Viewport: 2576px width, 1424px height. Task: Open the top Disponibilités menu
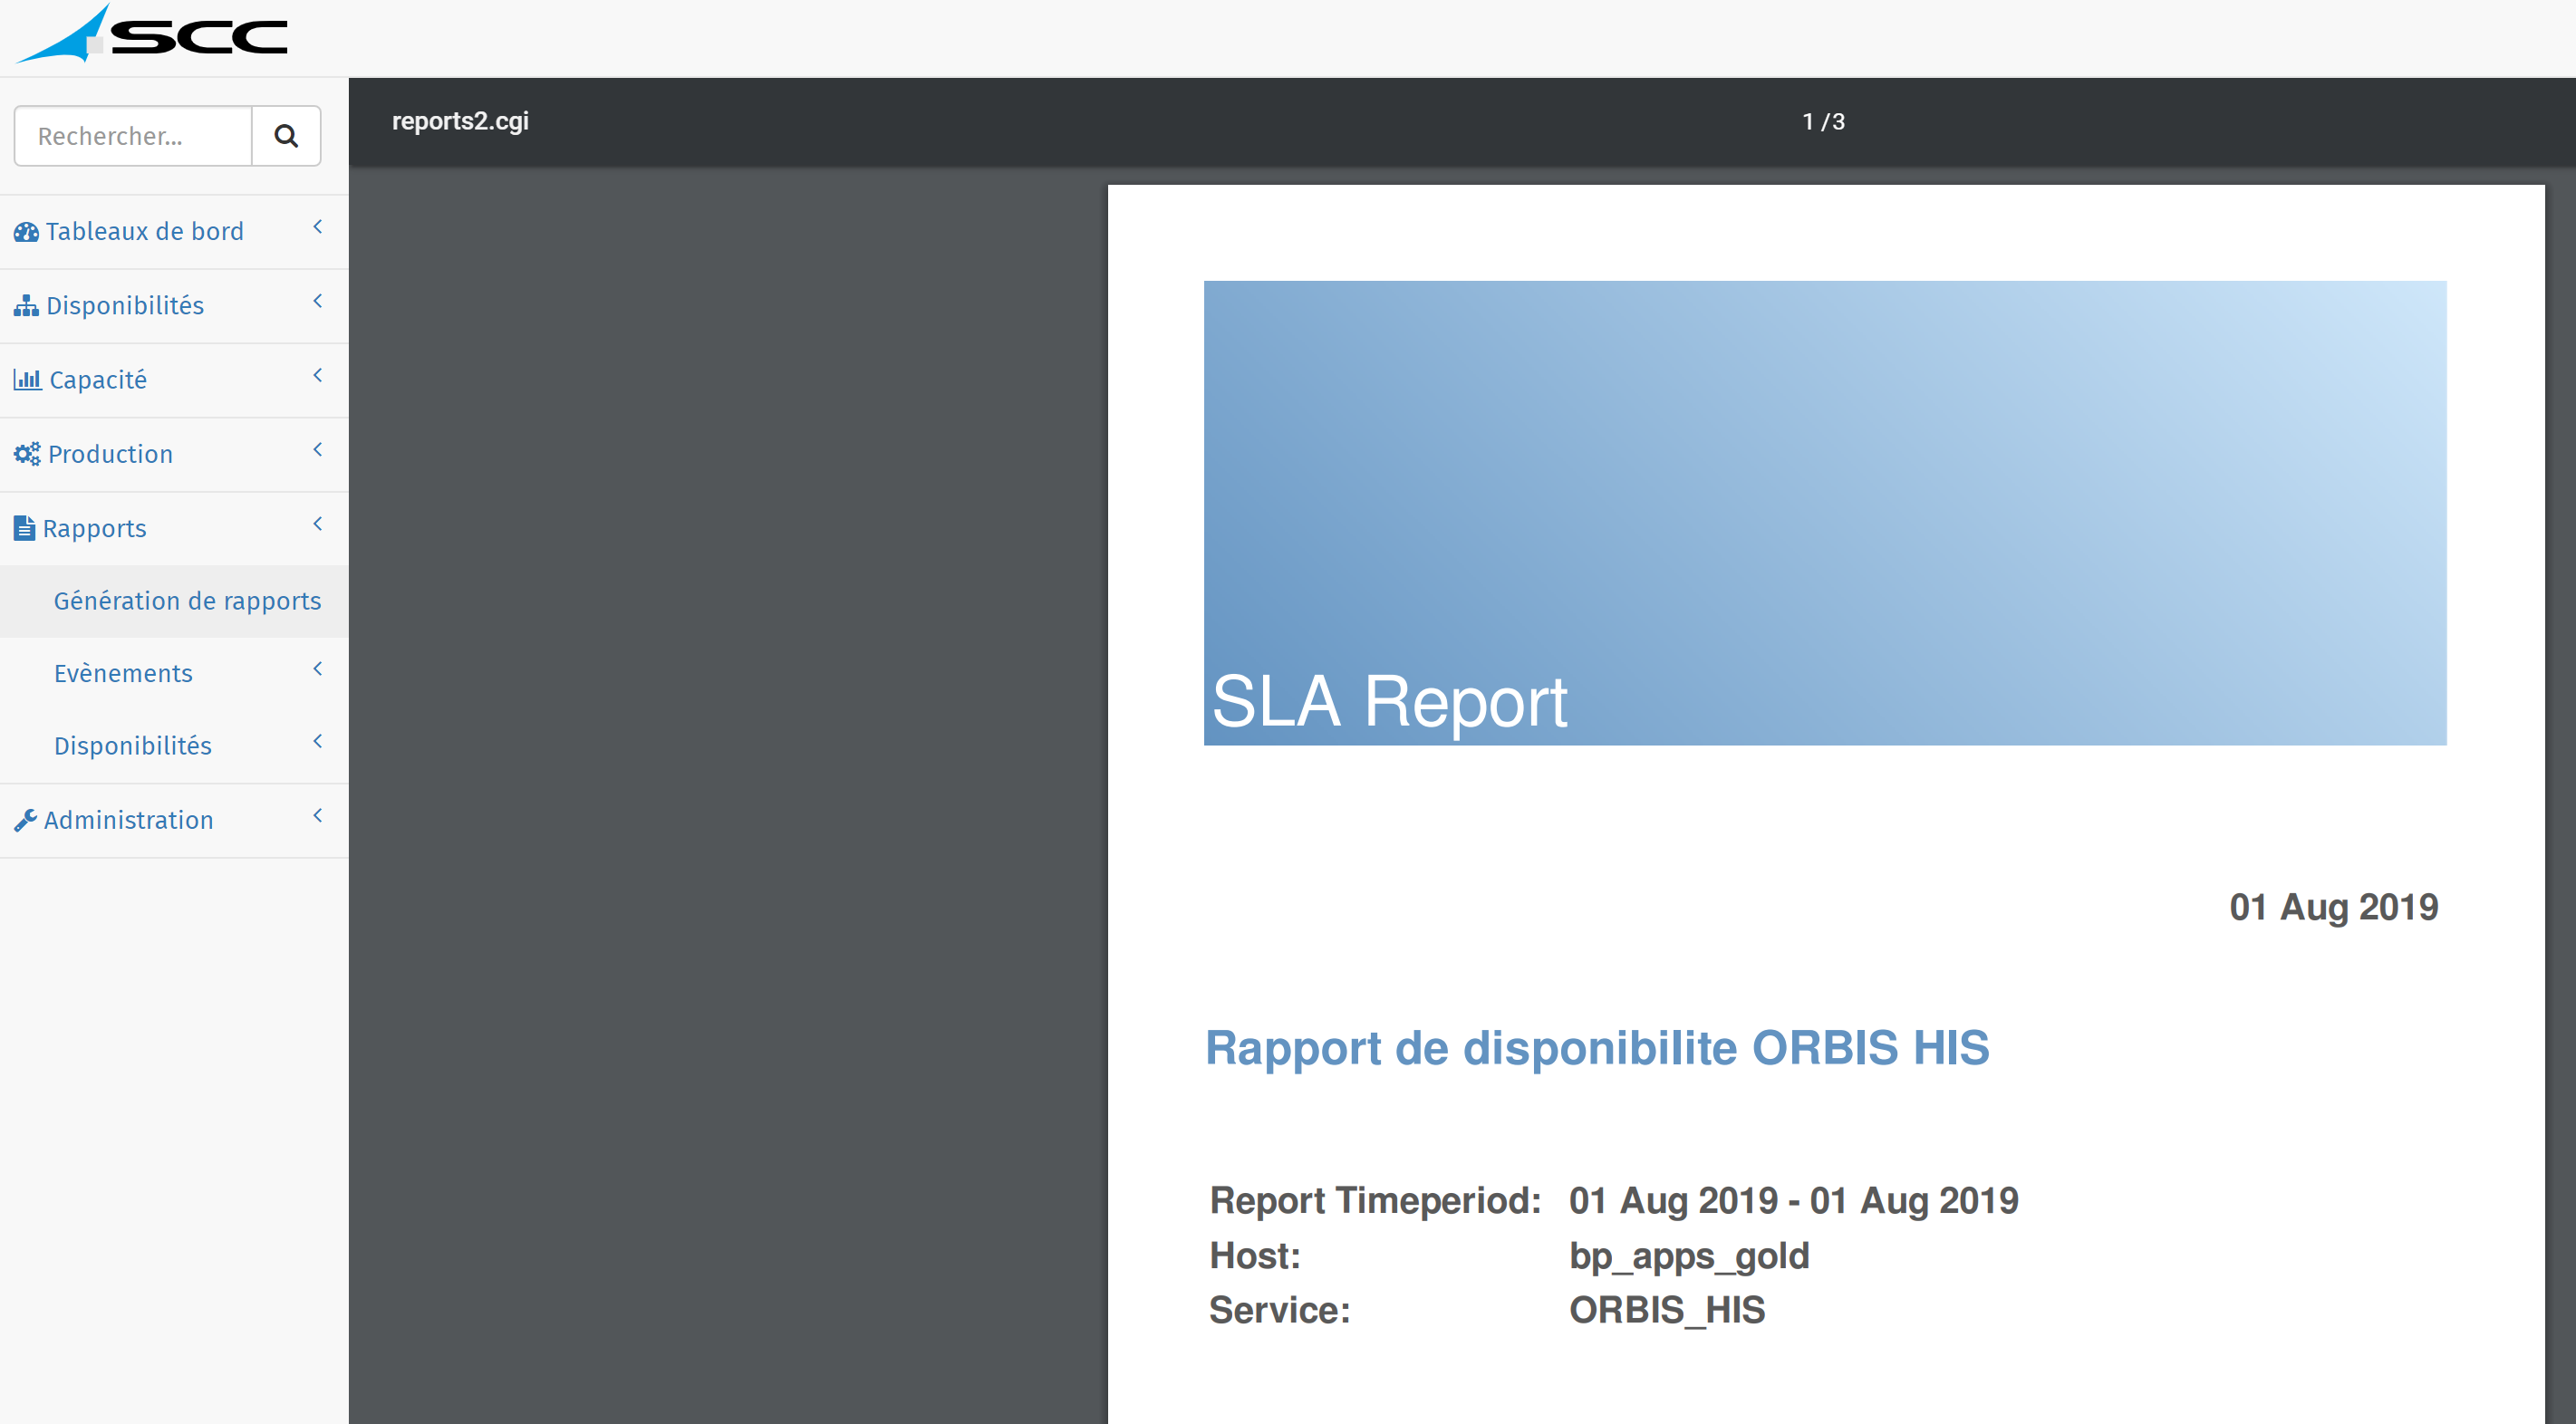click(125, 306)
